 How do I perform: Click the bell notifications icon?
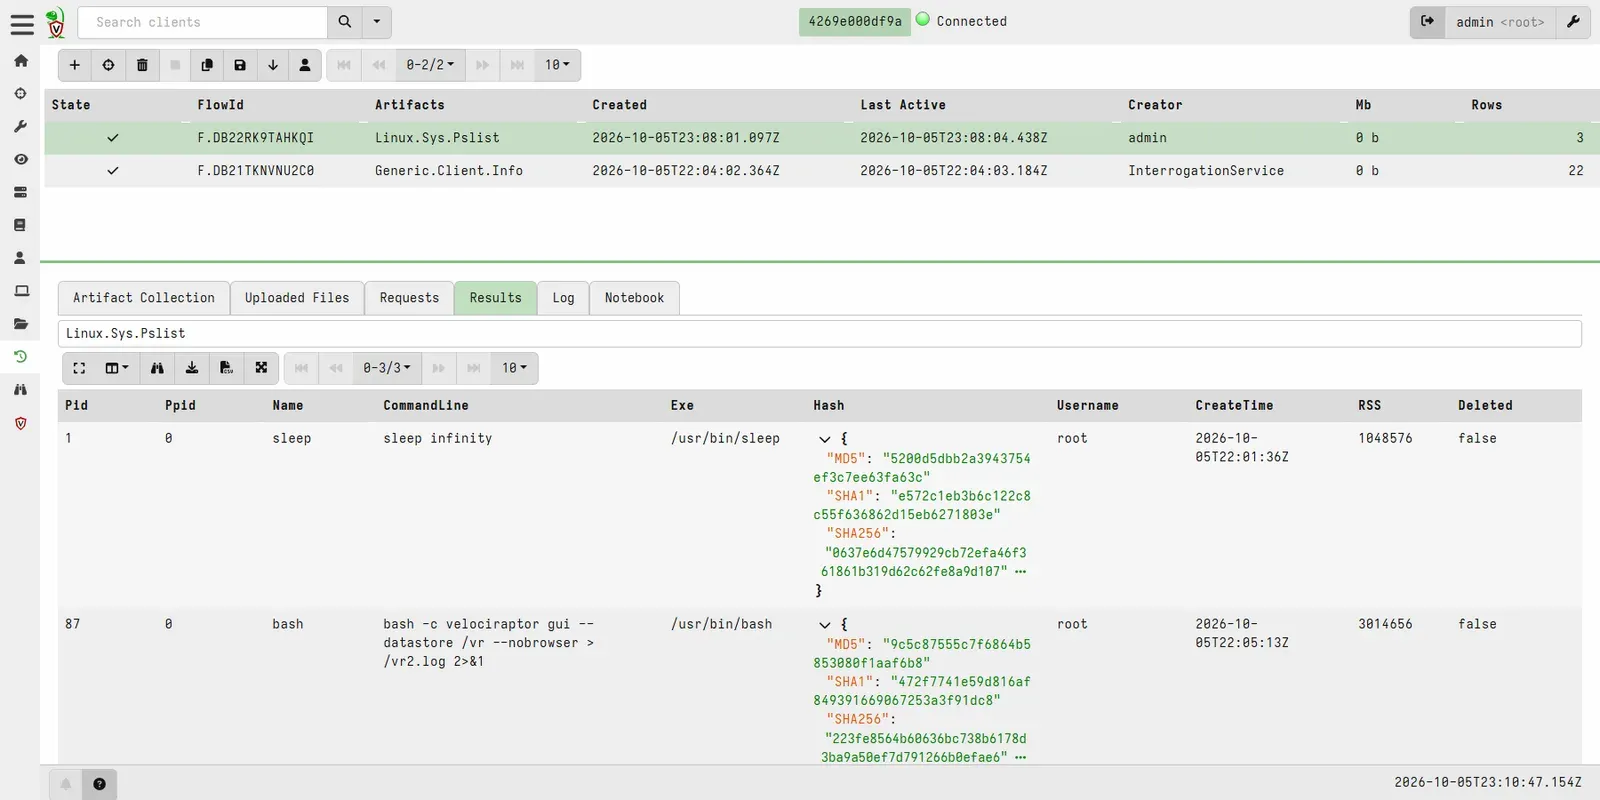(x=66, y=784)
